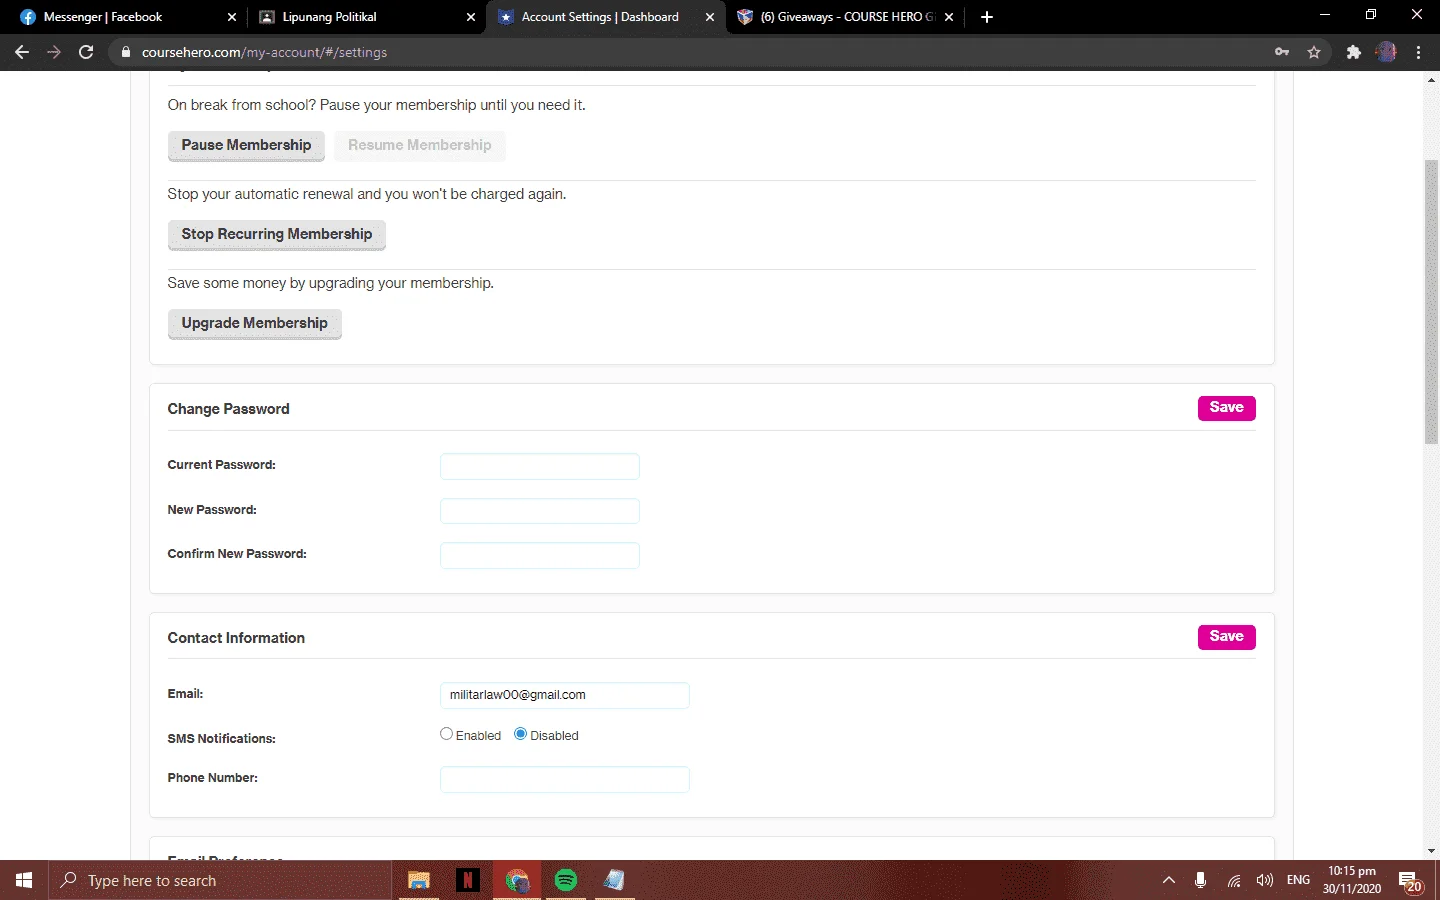Open the Wi-Fi network tray icon
Screen dimensions: 1440x900
[1234, 880]
